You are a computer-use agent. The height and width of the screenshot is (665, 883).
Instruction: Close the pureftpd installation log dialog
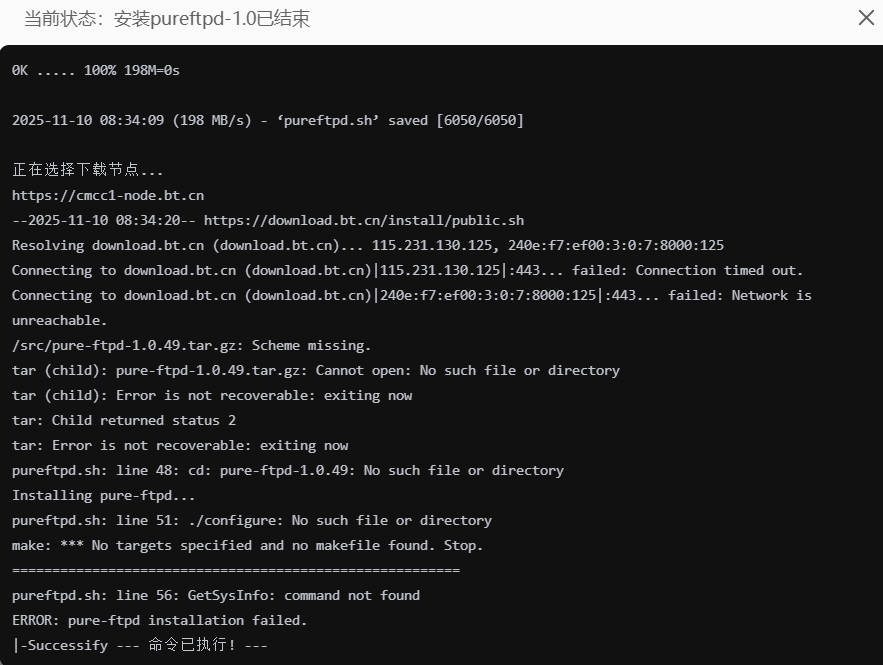pos(866,18)
